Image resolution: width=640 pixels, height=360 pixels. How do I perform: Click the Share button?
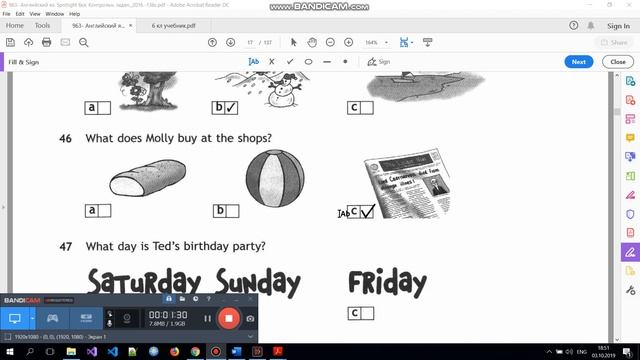(x=614, y=42)
